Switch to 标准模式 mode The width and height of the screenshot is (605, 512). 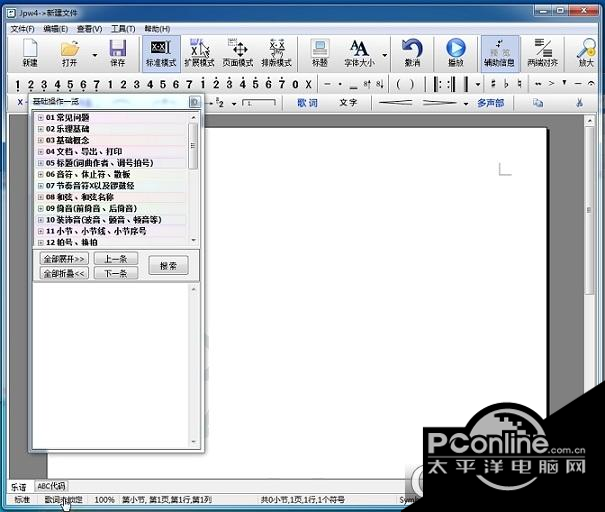tap(161, 53)
